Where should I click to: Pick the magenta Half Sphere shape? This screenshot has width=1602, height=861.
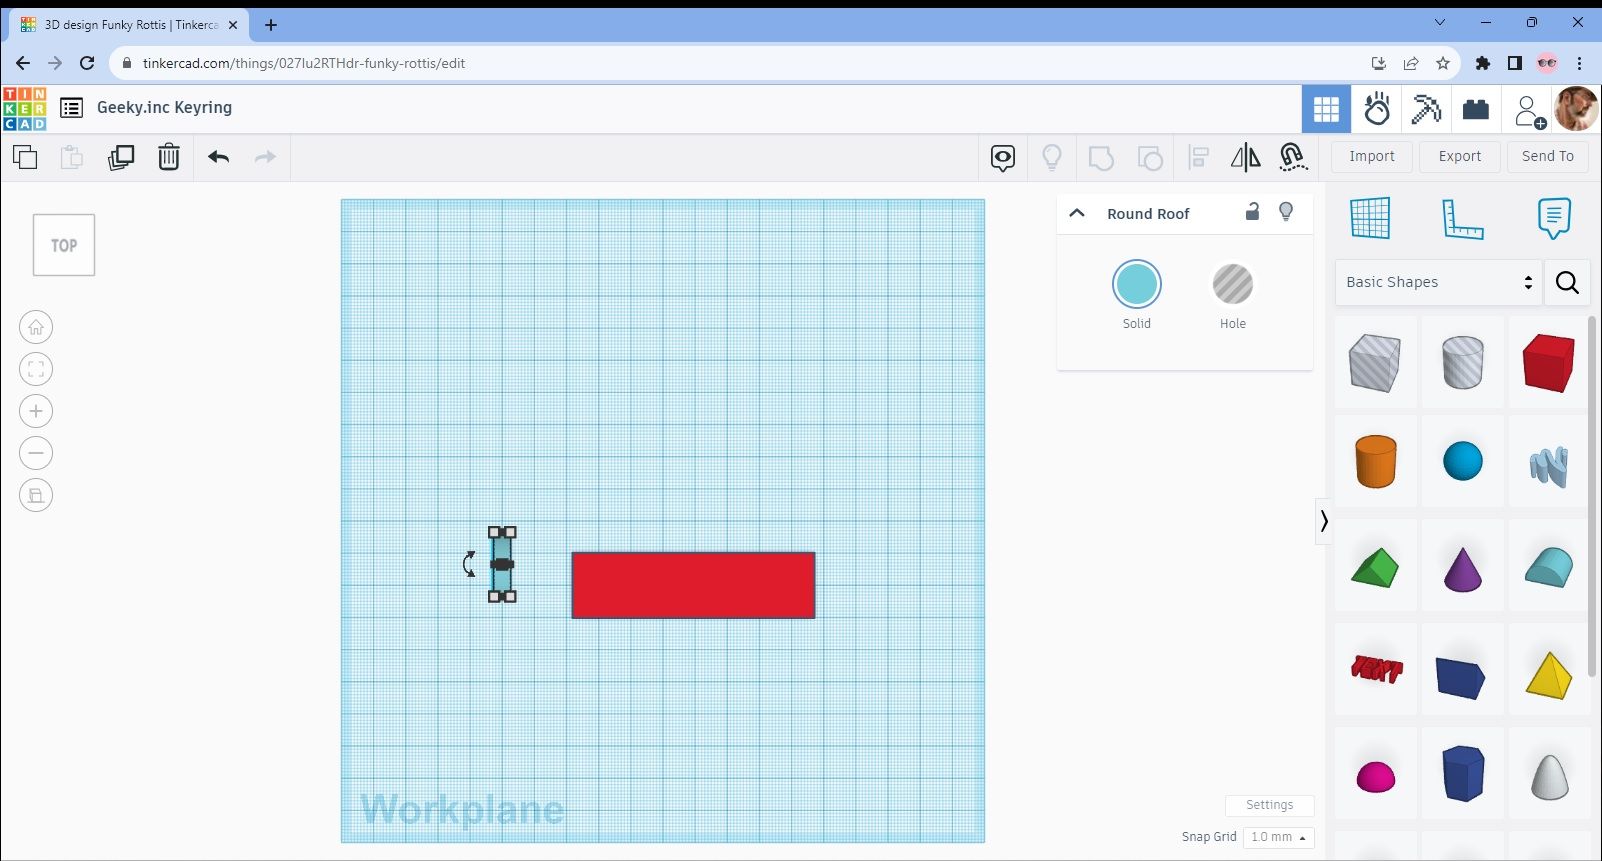pyautogui.click(x=1375, y=776)
